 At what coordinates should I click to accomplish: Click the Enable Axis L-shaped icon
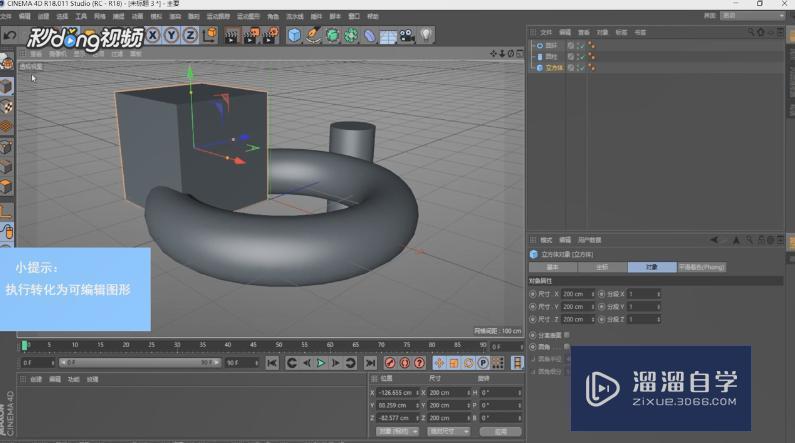click(x=7, y=211)
